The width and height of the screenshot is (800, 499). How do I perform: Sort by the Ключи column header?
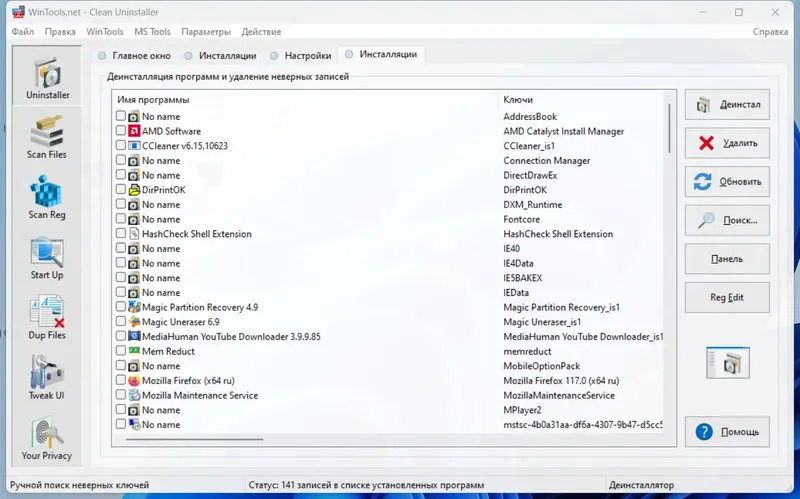[518, 100]
